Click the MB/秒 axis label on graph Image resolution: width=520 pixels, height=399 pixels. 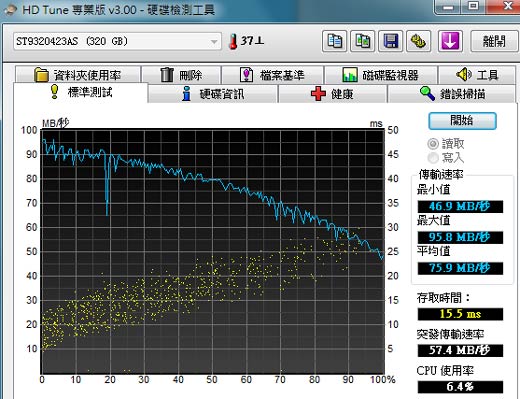55,123
